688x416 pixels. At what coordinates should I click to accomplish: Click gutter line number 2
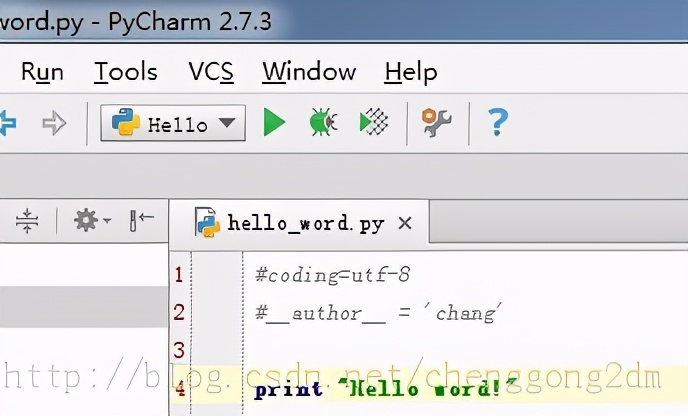click(179, 312)
